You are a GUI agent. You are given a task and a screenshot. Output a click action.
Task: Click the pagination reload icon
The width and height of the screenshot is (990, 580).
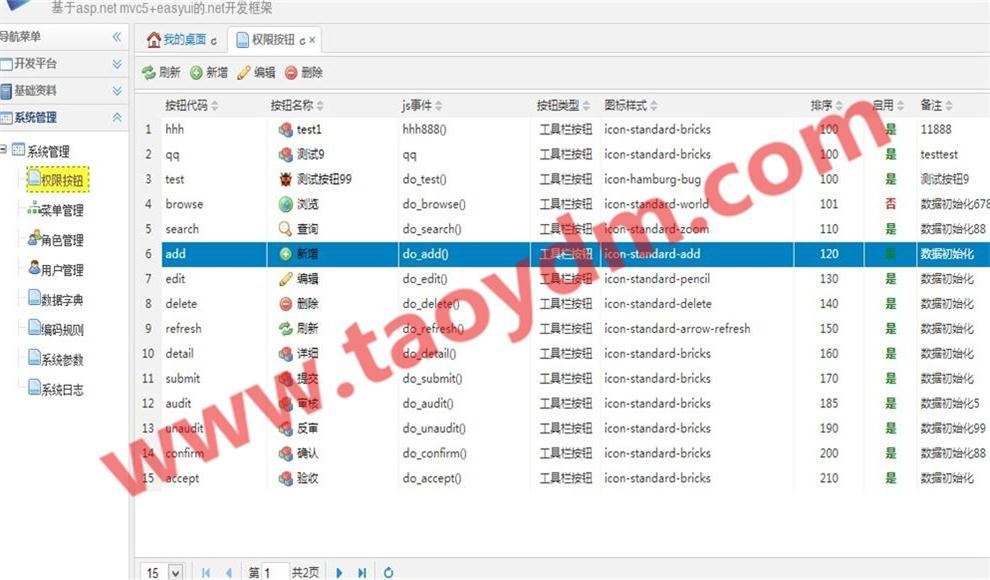388,573
